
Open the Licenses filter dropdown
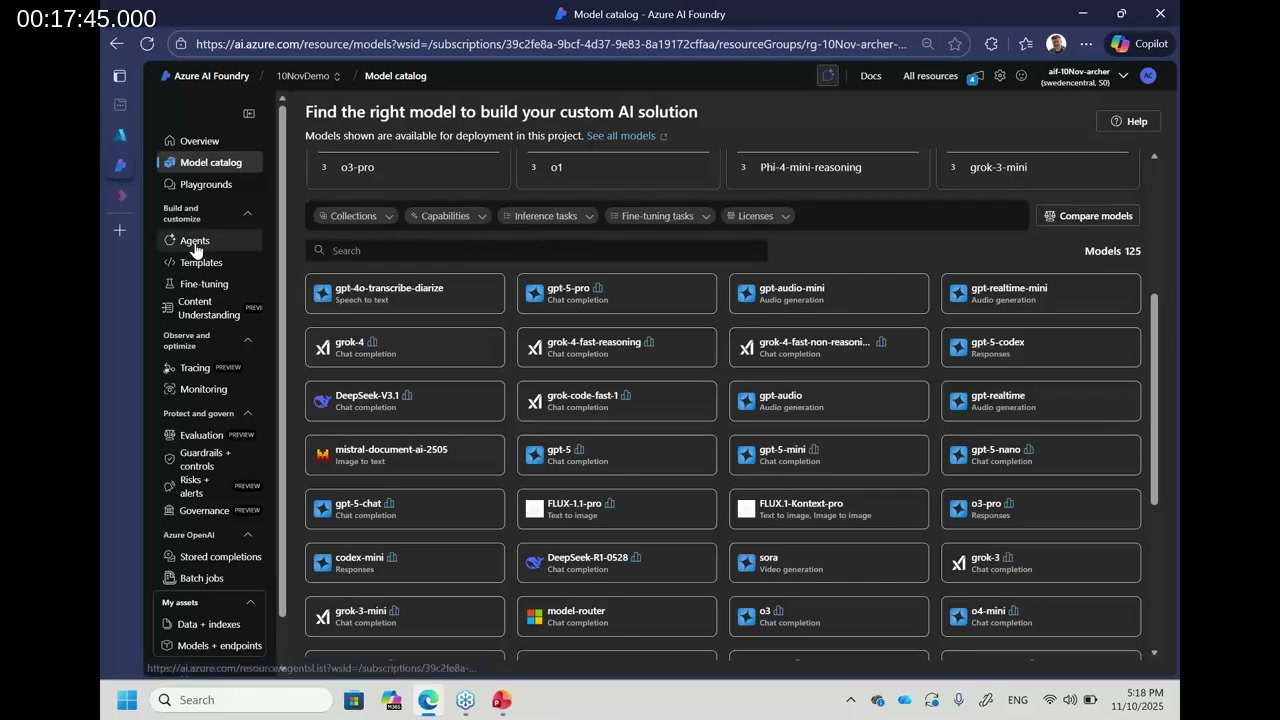point(757,216)
